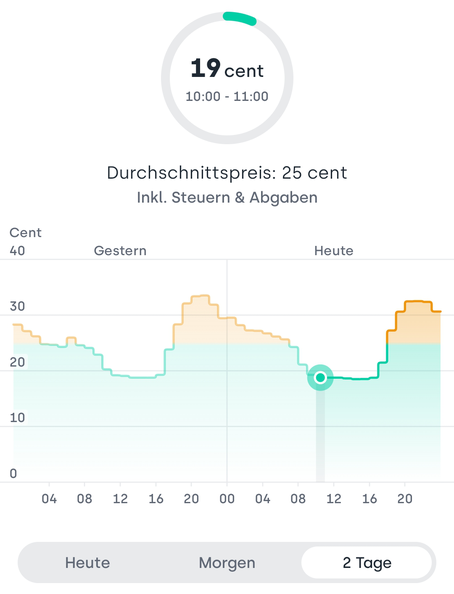
Task: Click the Heute label above chart
Action: pyautogui.click(x=333, y=251)
